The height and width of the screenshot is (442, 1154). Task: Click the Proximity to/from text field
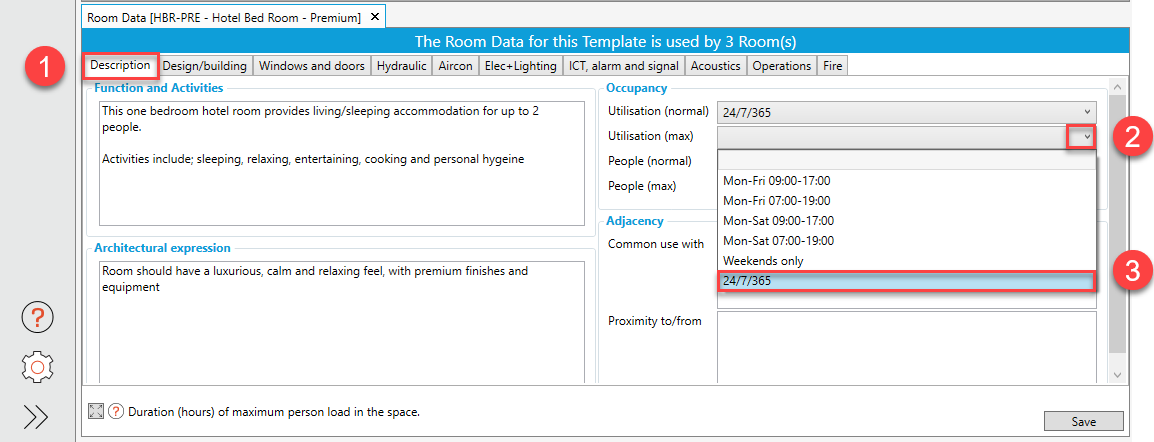tap(907, 345)
